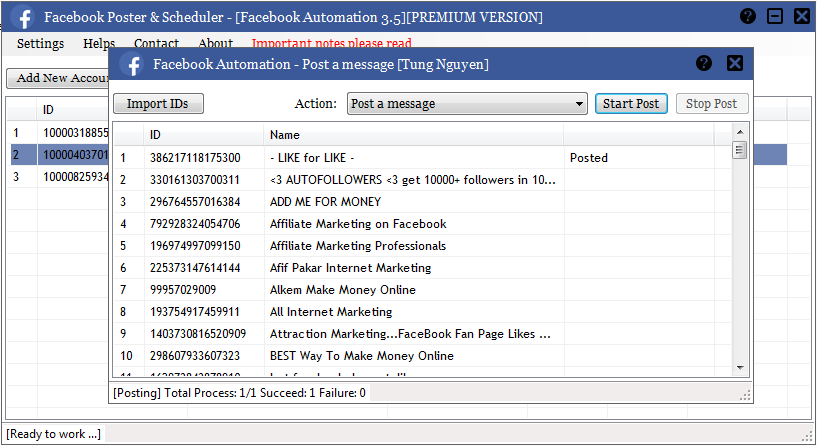The height and width of the screenshot is (446, 817).
Task: Click the dialog resize grip at bottom right
Action: click(745, 396)
